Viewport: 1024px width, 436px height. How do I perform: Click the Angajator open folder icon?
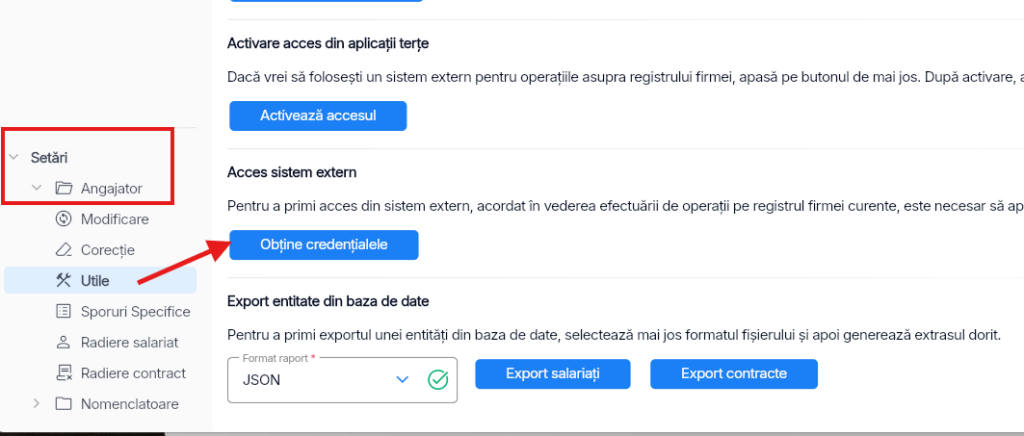pyautogui.click(x=63, y=189)
